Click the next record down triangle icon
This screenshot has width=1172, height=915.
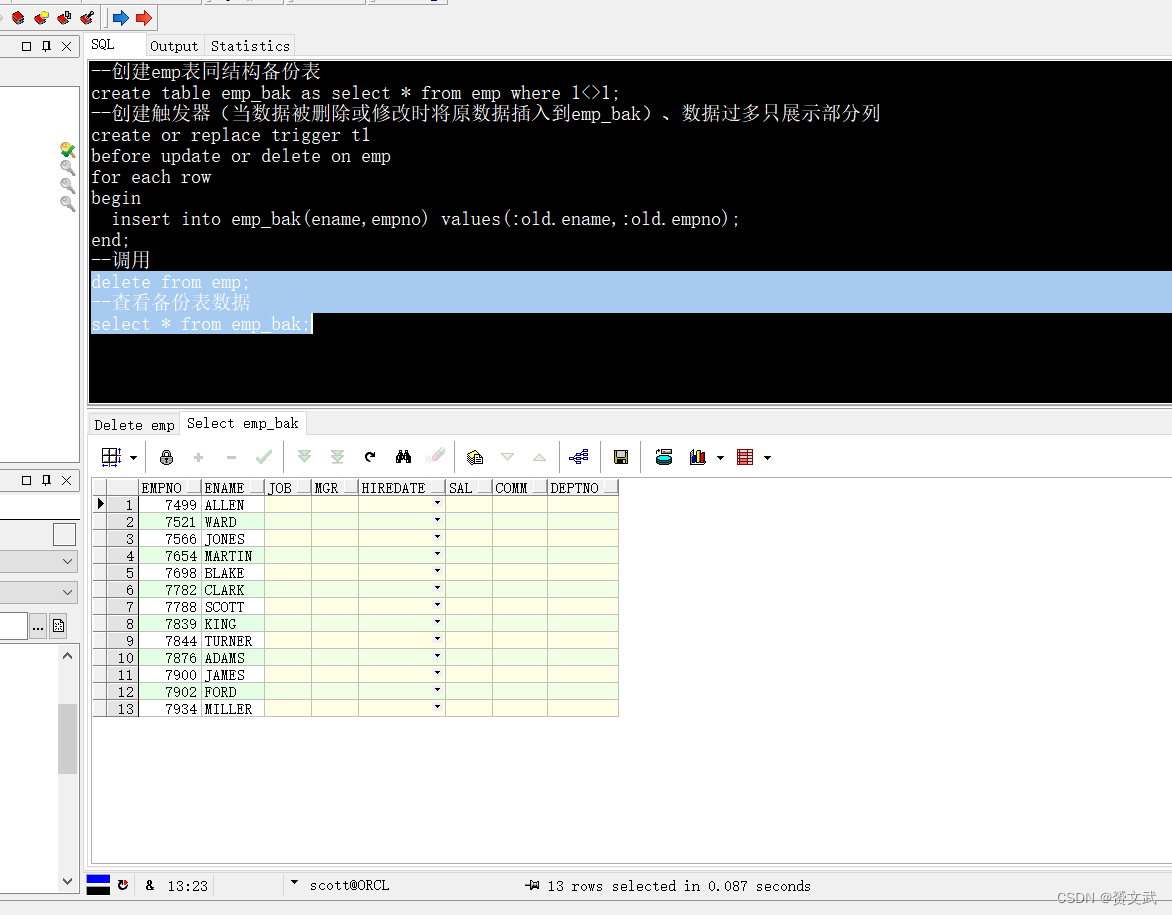[508, 457]
